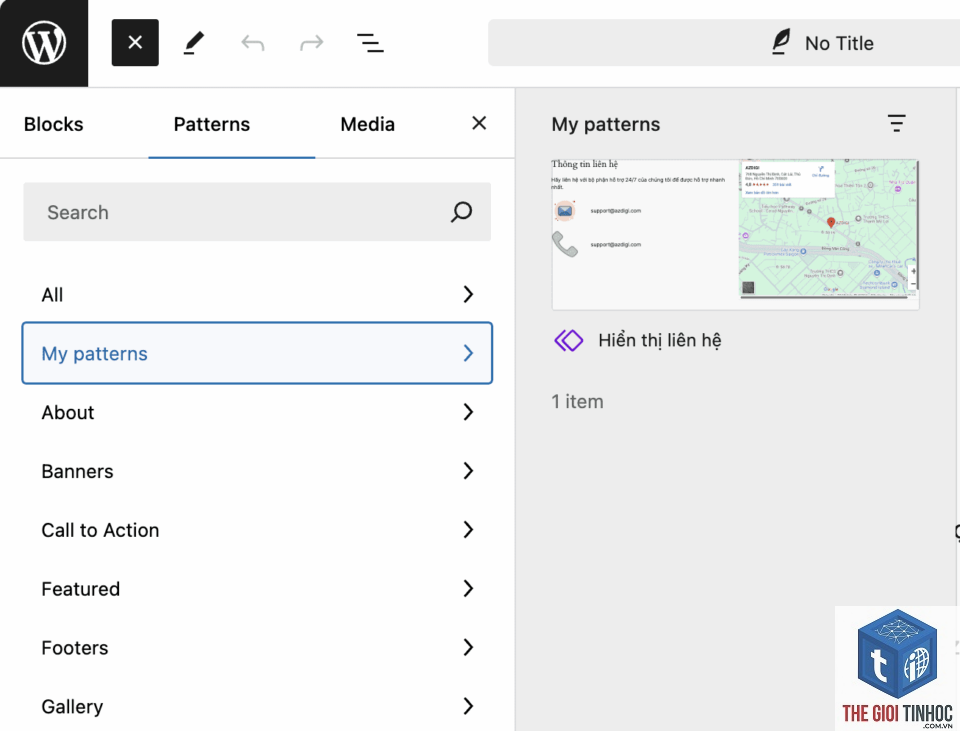Click the purple synced pattern icon
Viewport: 960px width, 731px height.
[x=569, y=340]
